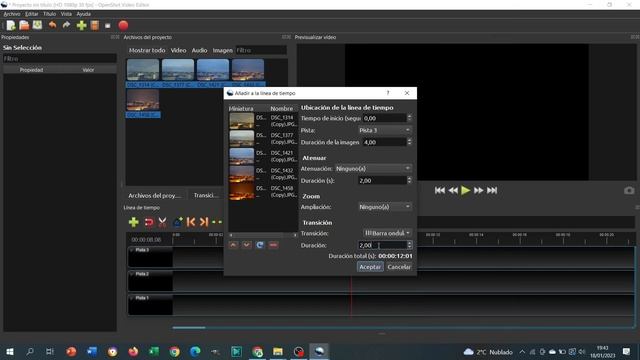Adjust the Atenuar Duración (s) stepper
640x360 pixels.
tap(409, 180)
